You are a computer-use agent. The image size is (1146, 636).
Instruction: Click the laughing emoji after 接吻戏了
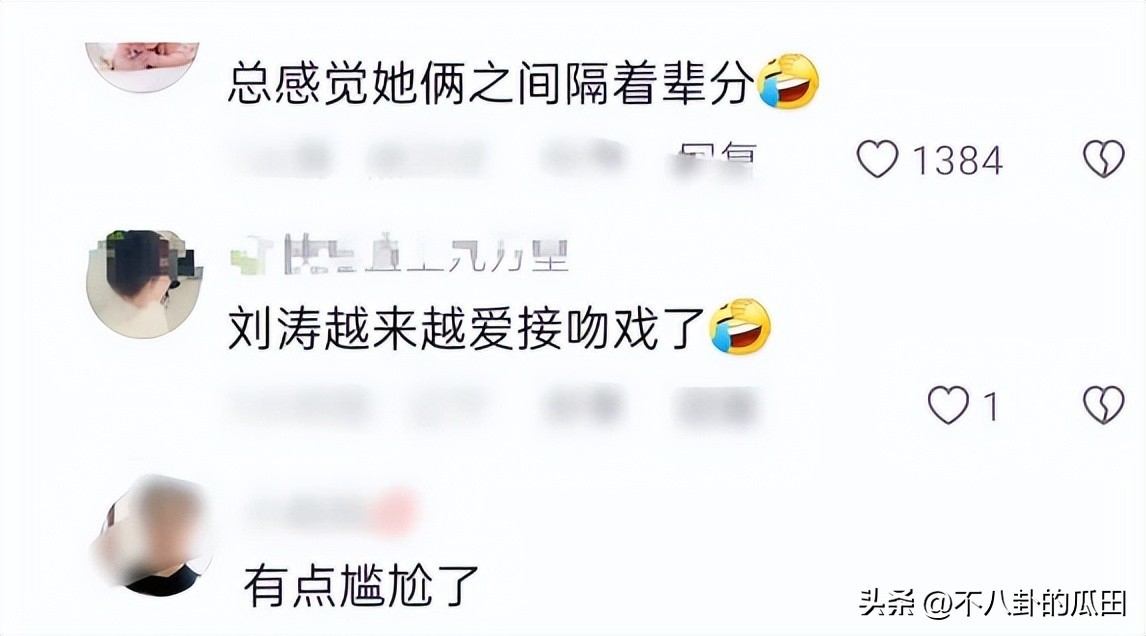pos(740,326)
